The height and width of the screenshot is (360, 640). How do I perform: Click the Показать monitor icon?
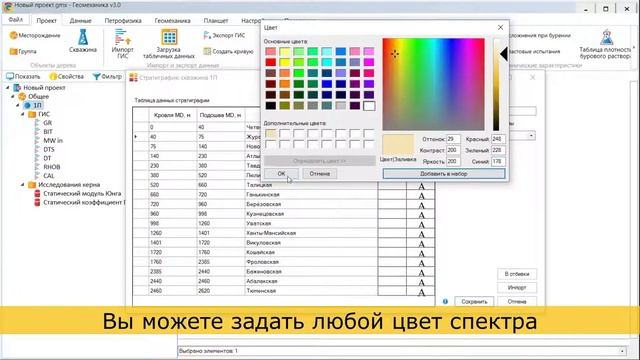(10, 76)
